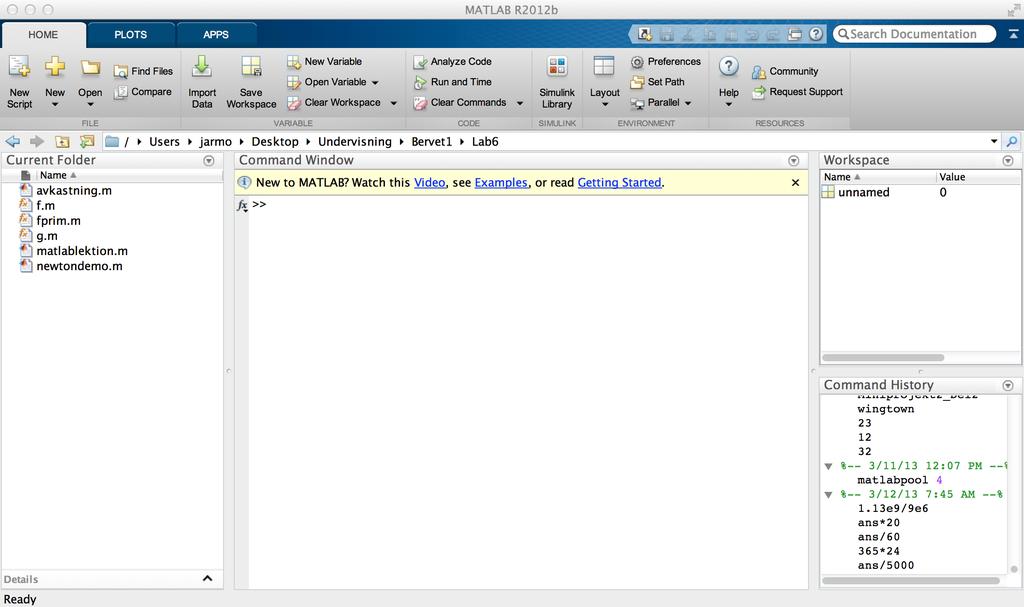Open the Open button dropdown arrow

point(90,105)
